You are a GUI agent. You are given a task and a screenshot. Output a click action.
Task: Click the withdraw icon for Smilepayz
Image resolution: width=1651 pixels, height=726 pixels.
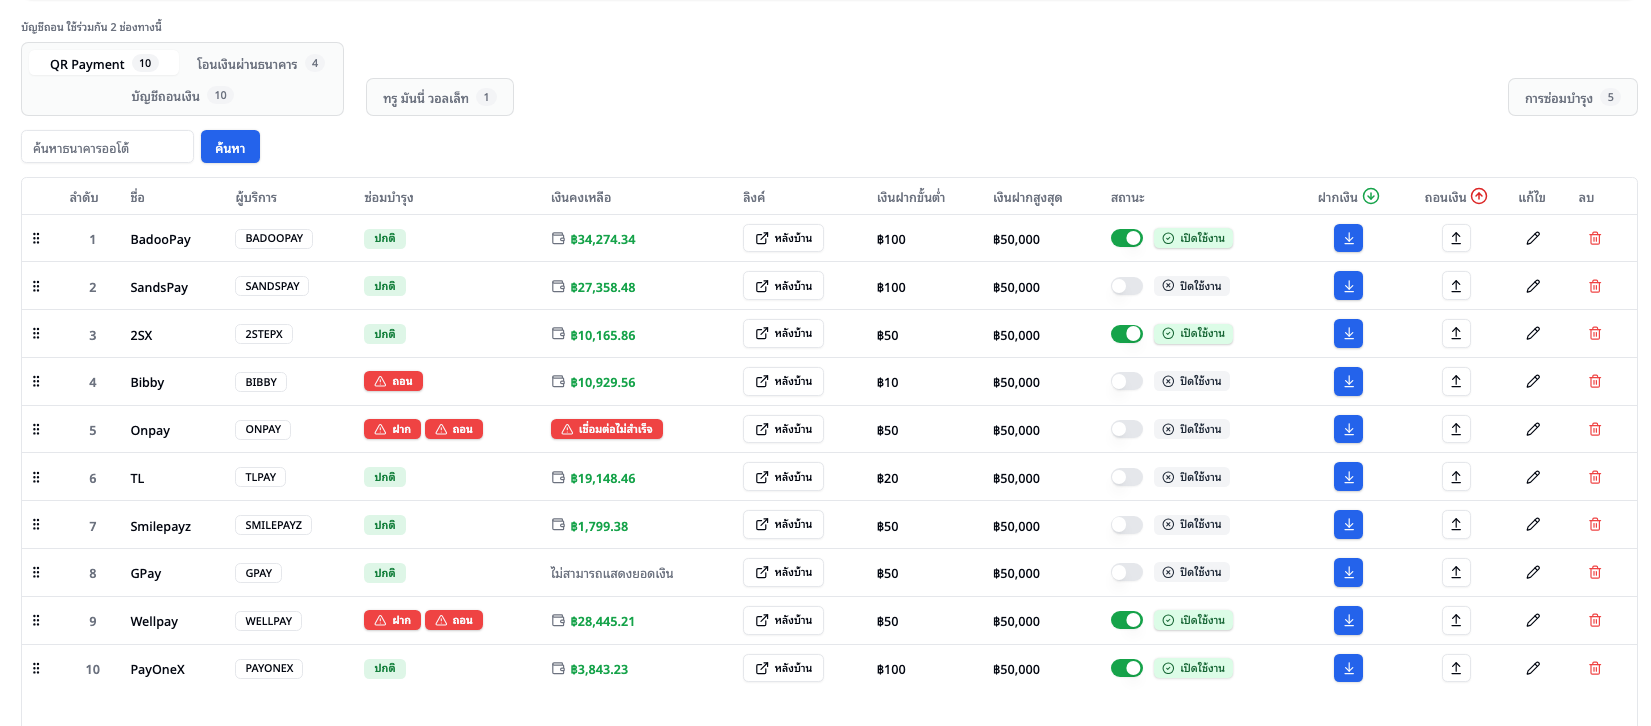point(1455,525)
